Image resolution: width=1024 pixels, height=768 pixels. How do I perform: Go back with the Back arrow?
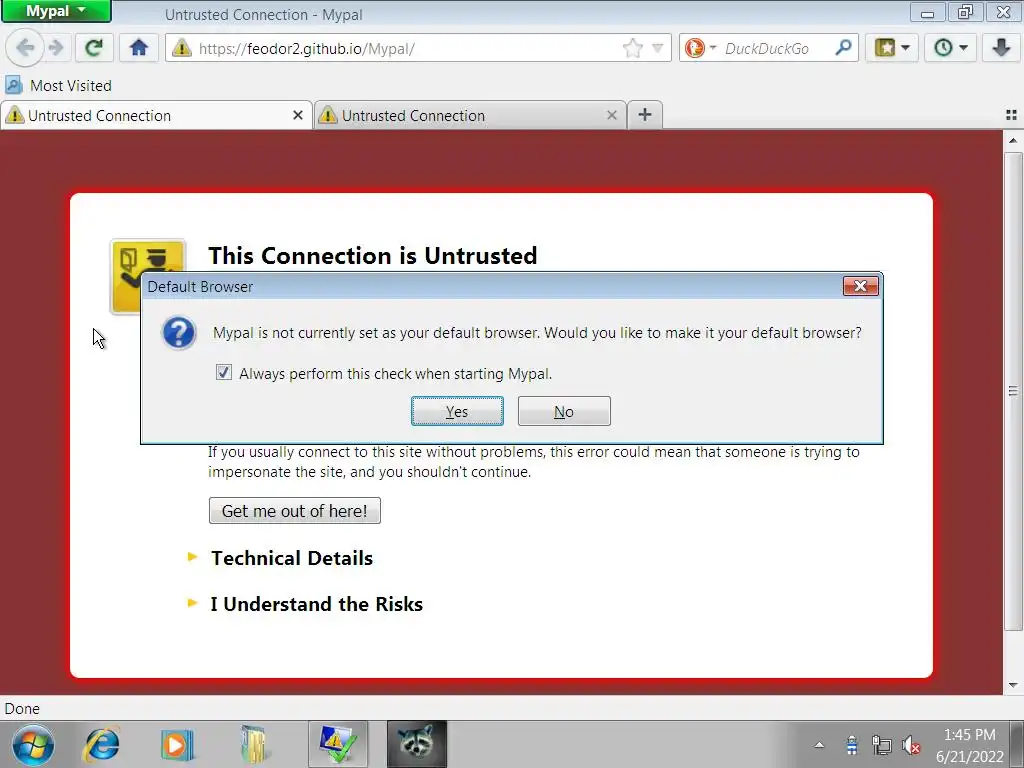(25, 48)
